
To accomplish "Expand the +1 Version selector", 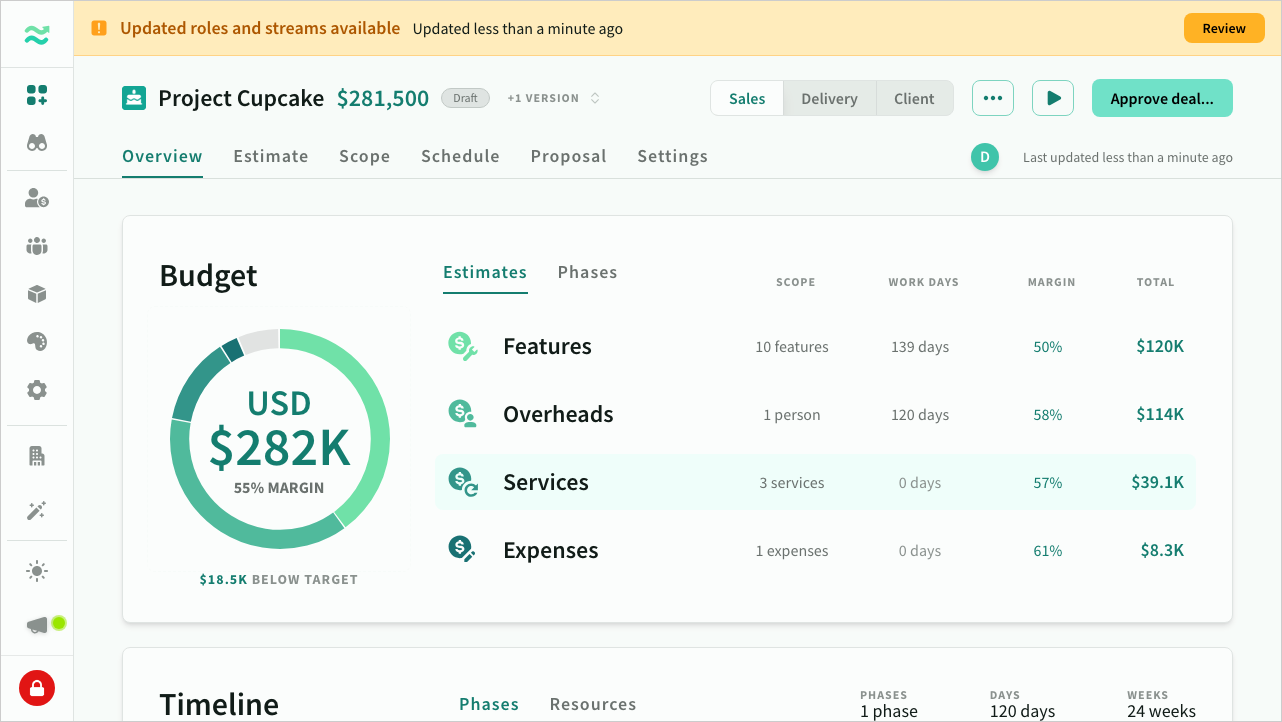I will [553, 98].
